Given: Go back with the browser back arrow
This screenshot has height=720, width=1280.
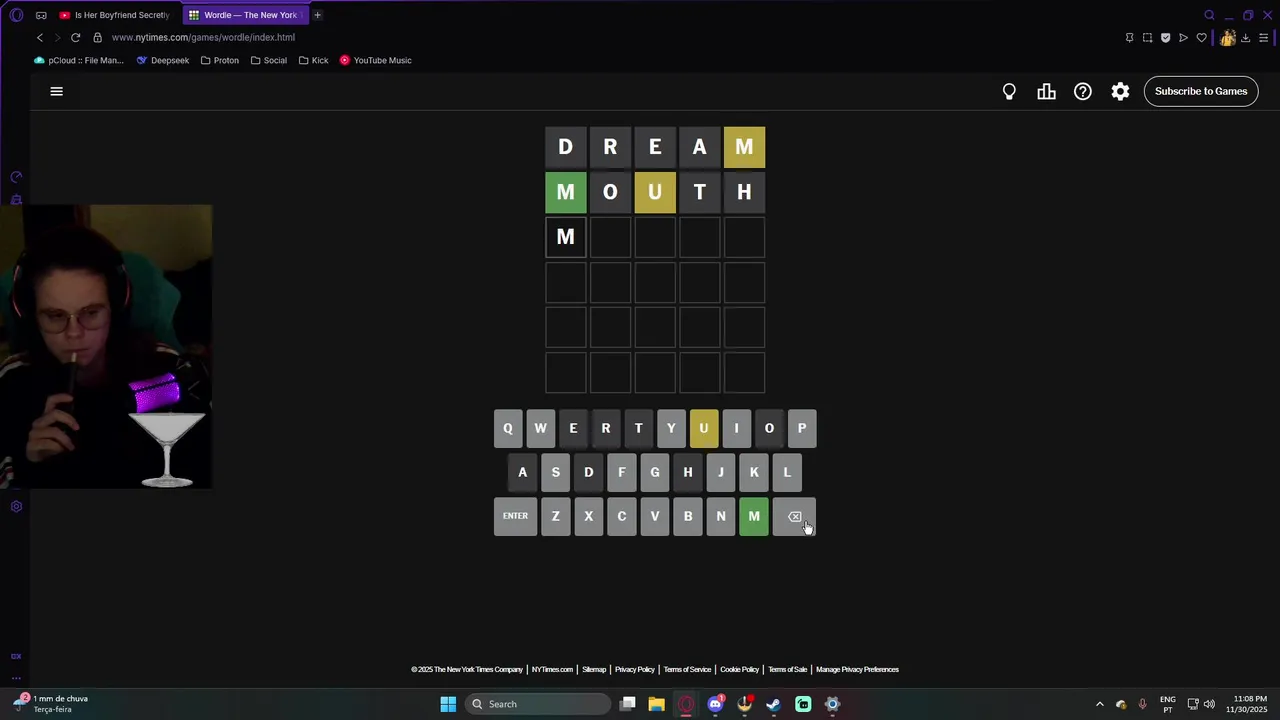Looking at the screenshot, I should (x=40, y=37).
